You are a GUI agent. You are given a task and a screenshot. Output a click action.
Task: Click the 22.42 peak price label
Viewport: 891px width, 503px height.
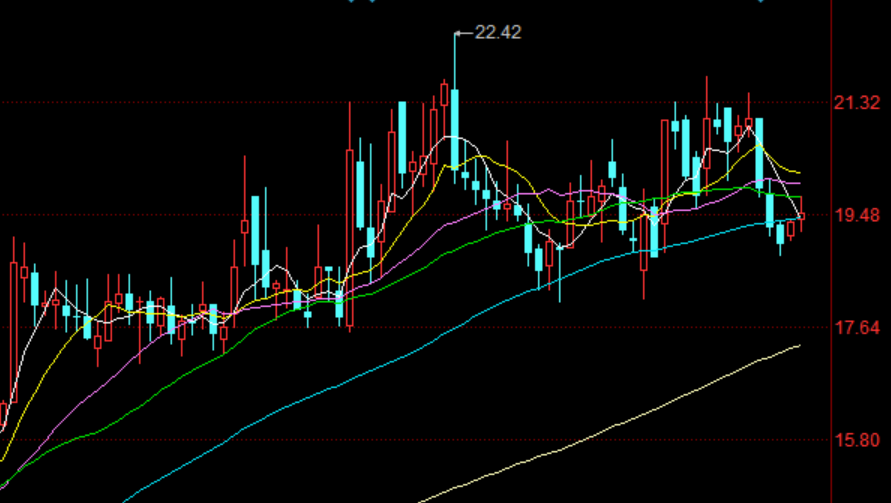click(x=498, y=33)
